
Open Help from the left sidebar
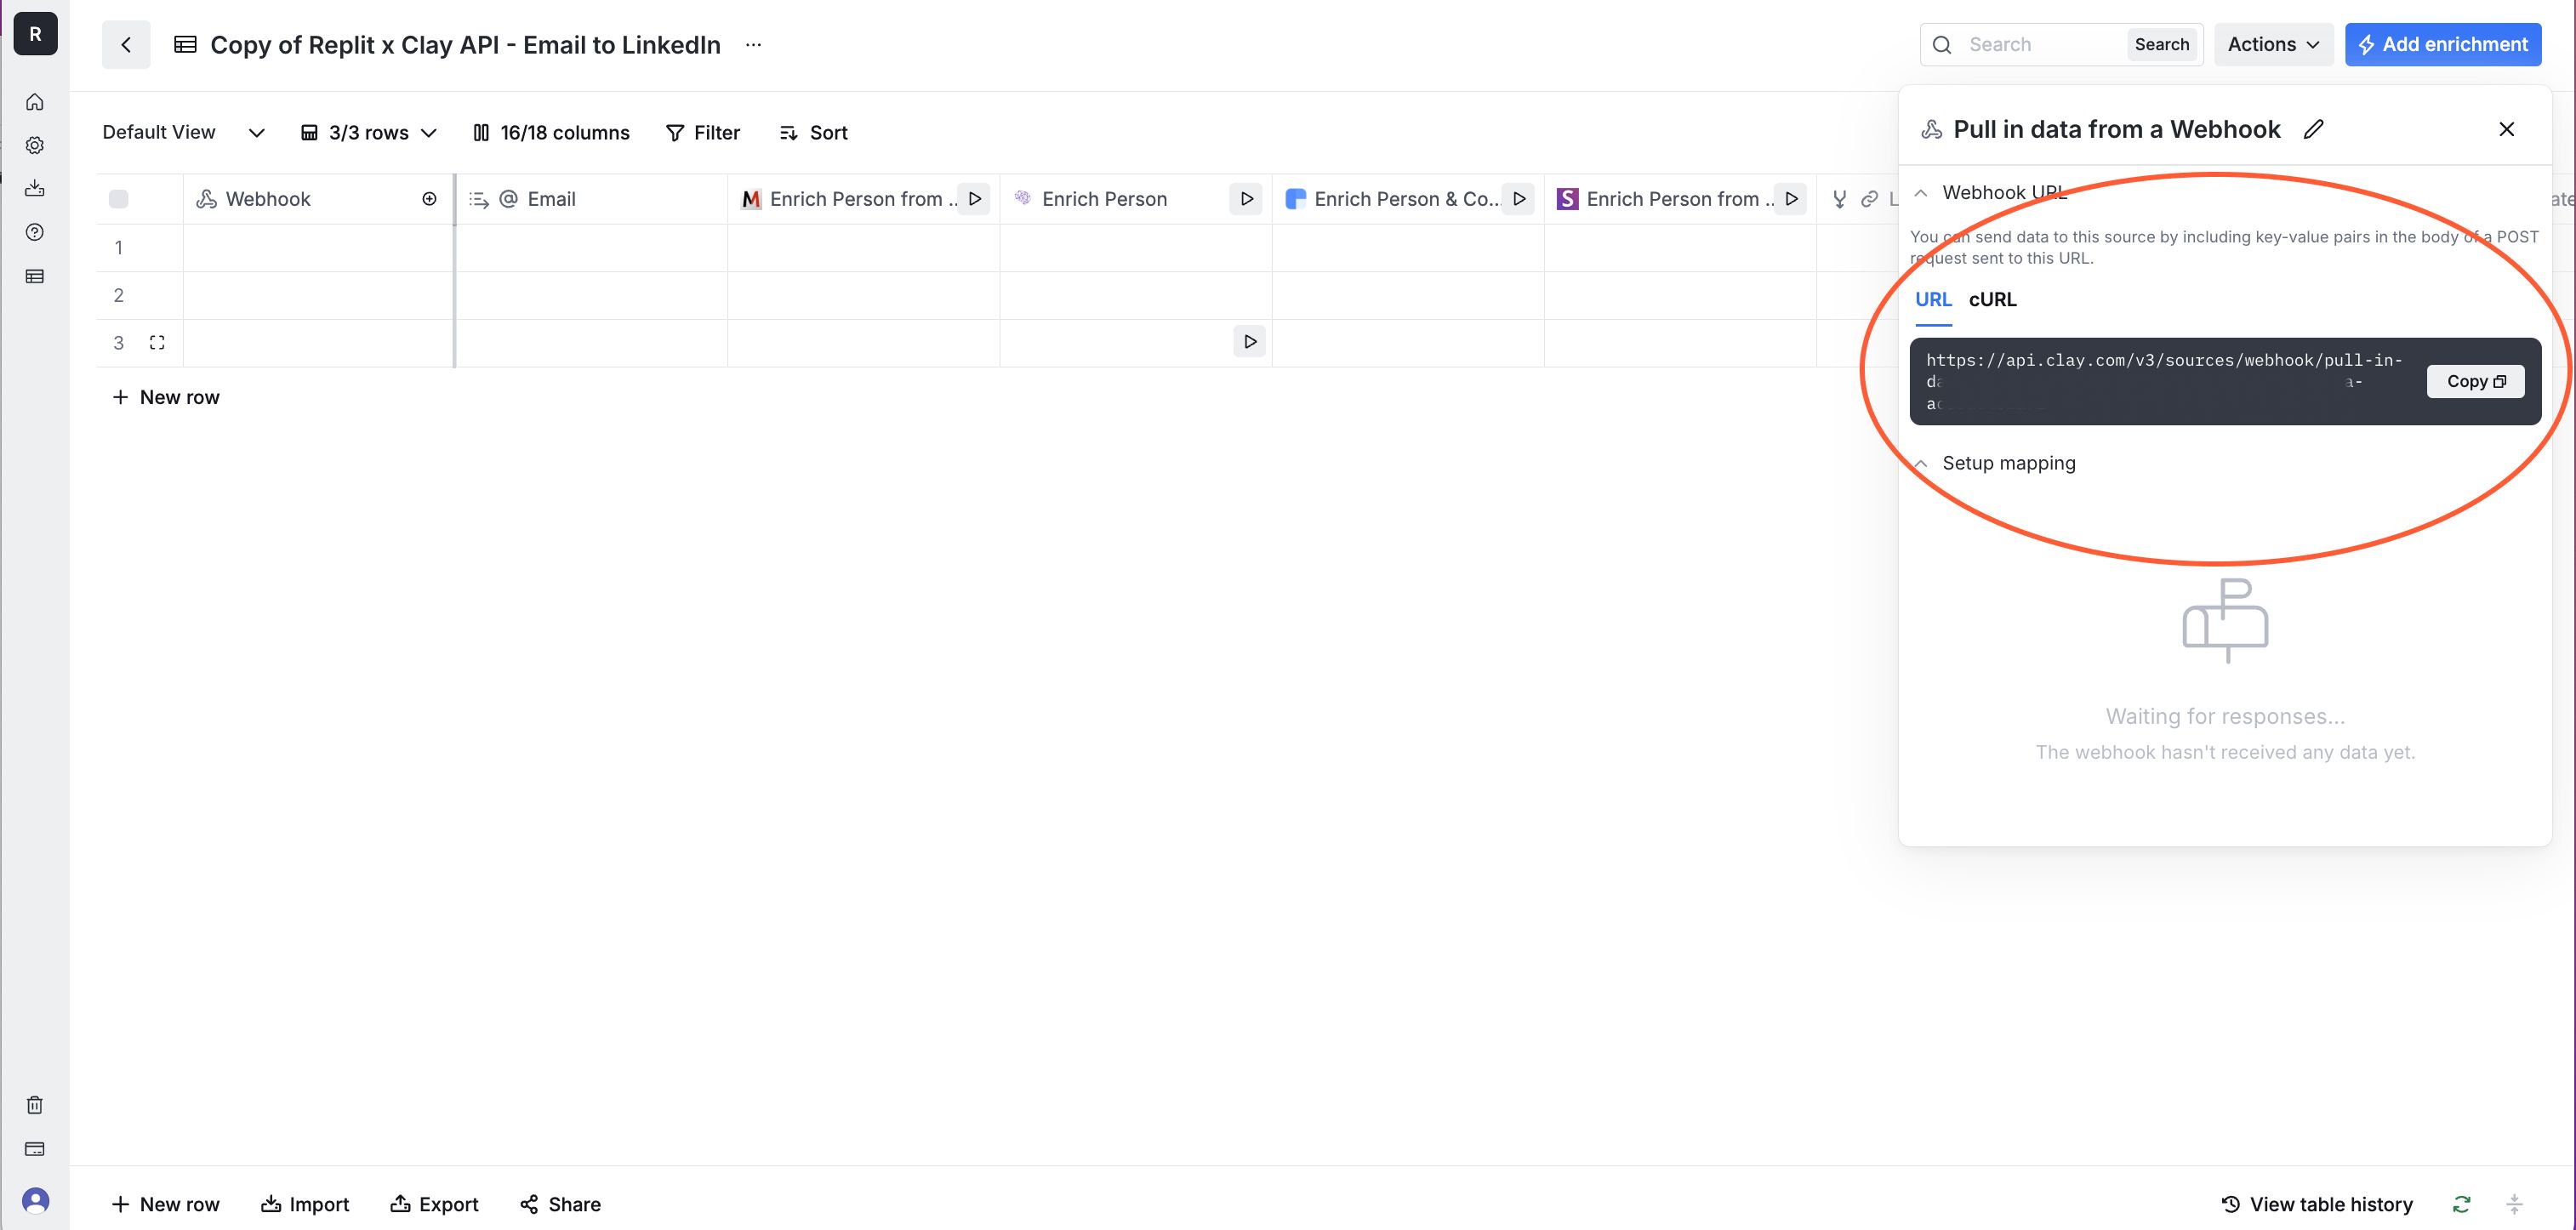coord(35,232)
